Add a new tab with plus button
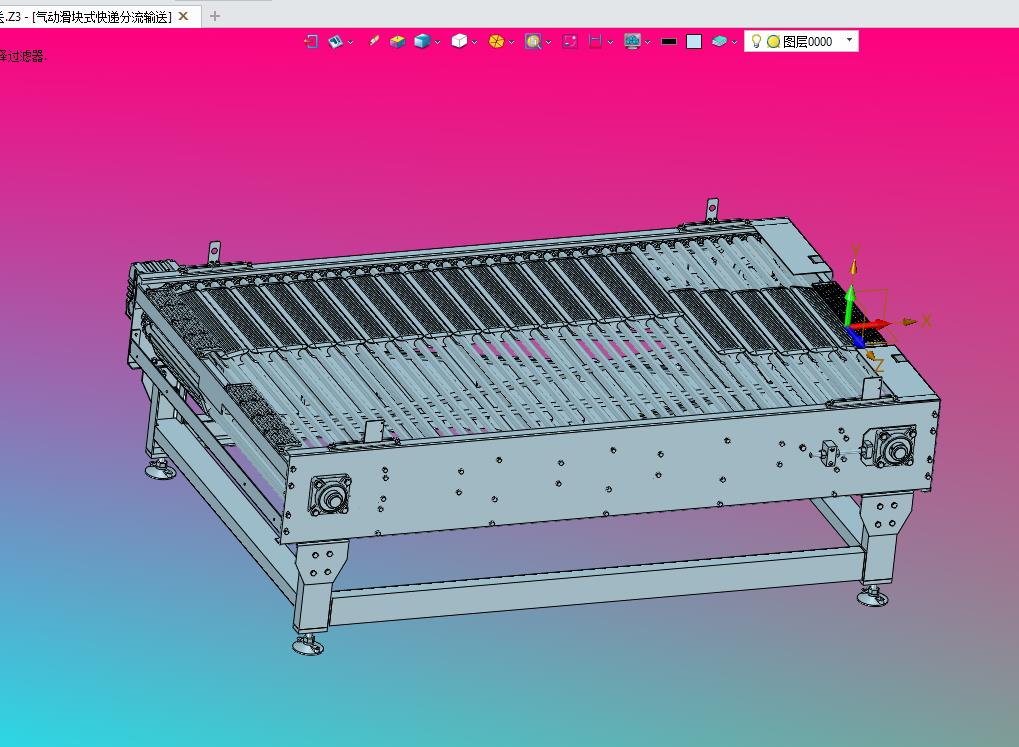Screen dimensions: 1019x747 coord(215,16)
